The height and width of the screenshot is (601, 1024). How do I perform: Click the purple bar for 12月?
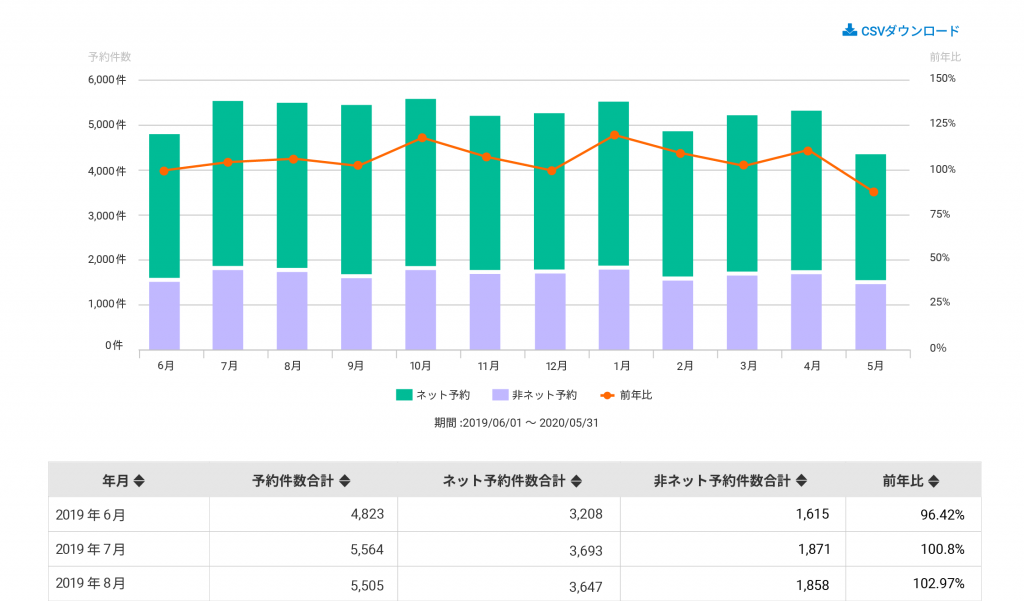pyautogui.click(x=549, y=310)
